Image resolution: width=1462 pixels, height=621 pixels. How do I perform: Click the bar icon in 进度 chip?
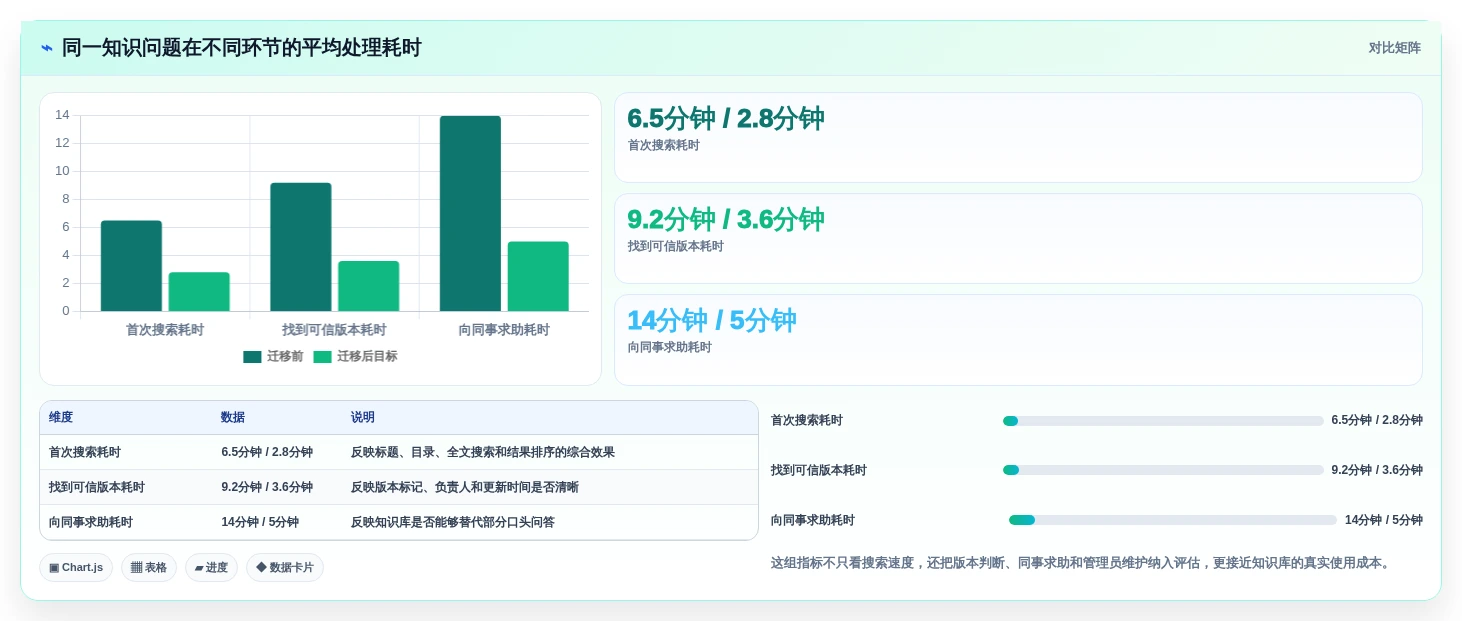pyautogui.click(x=199, y=568)
